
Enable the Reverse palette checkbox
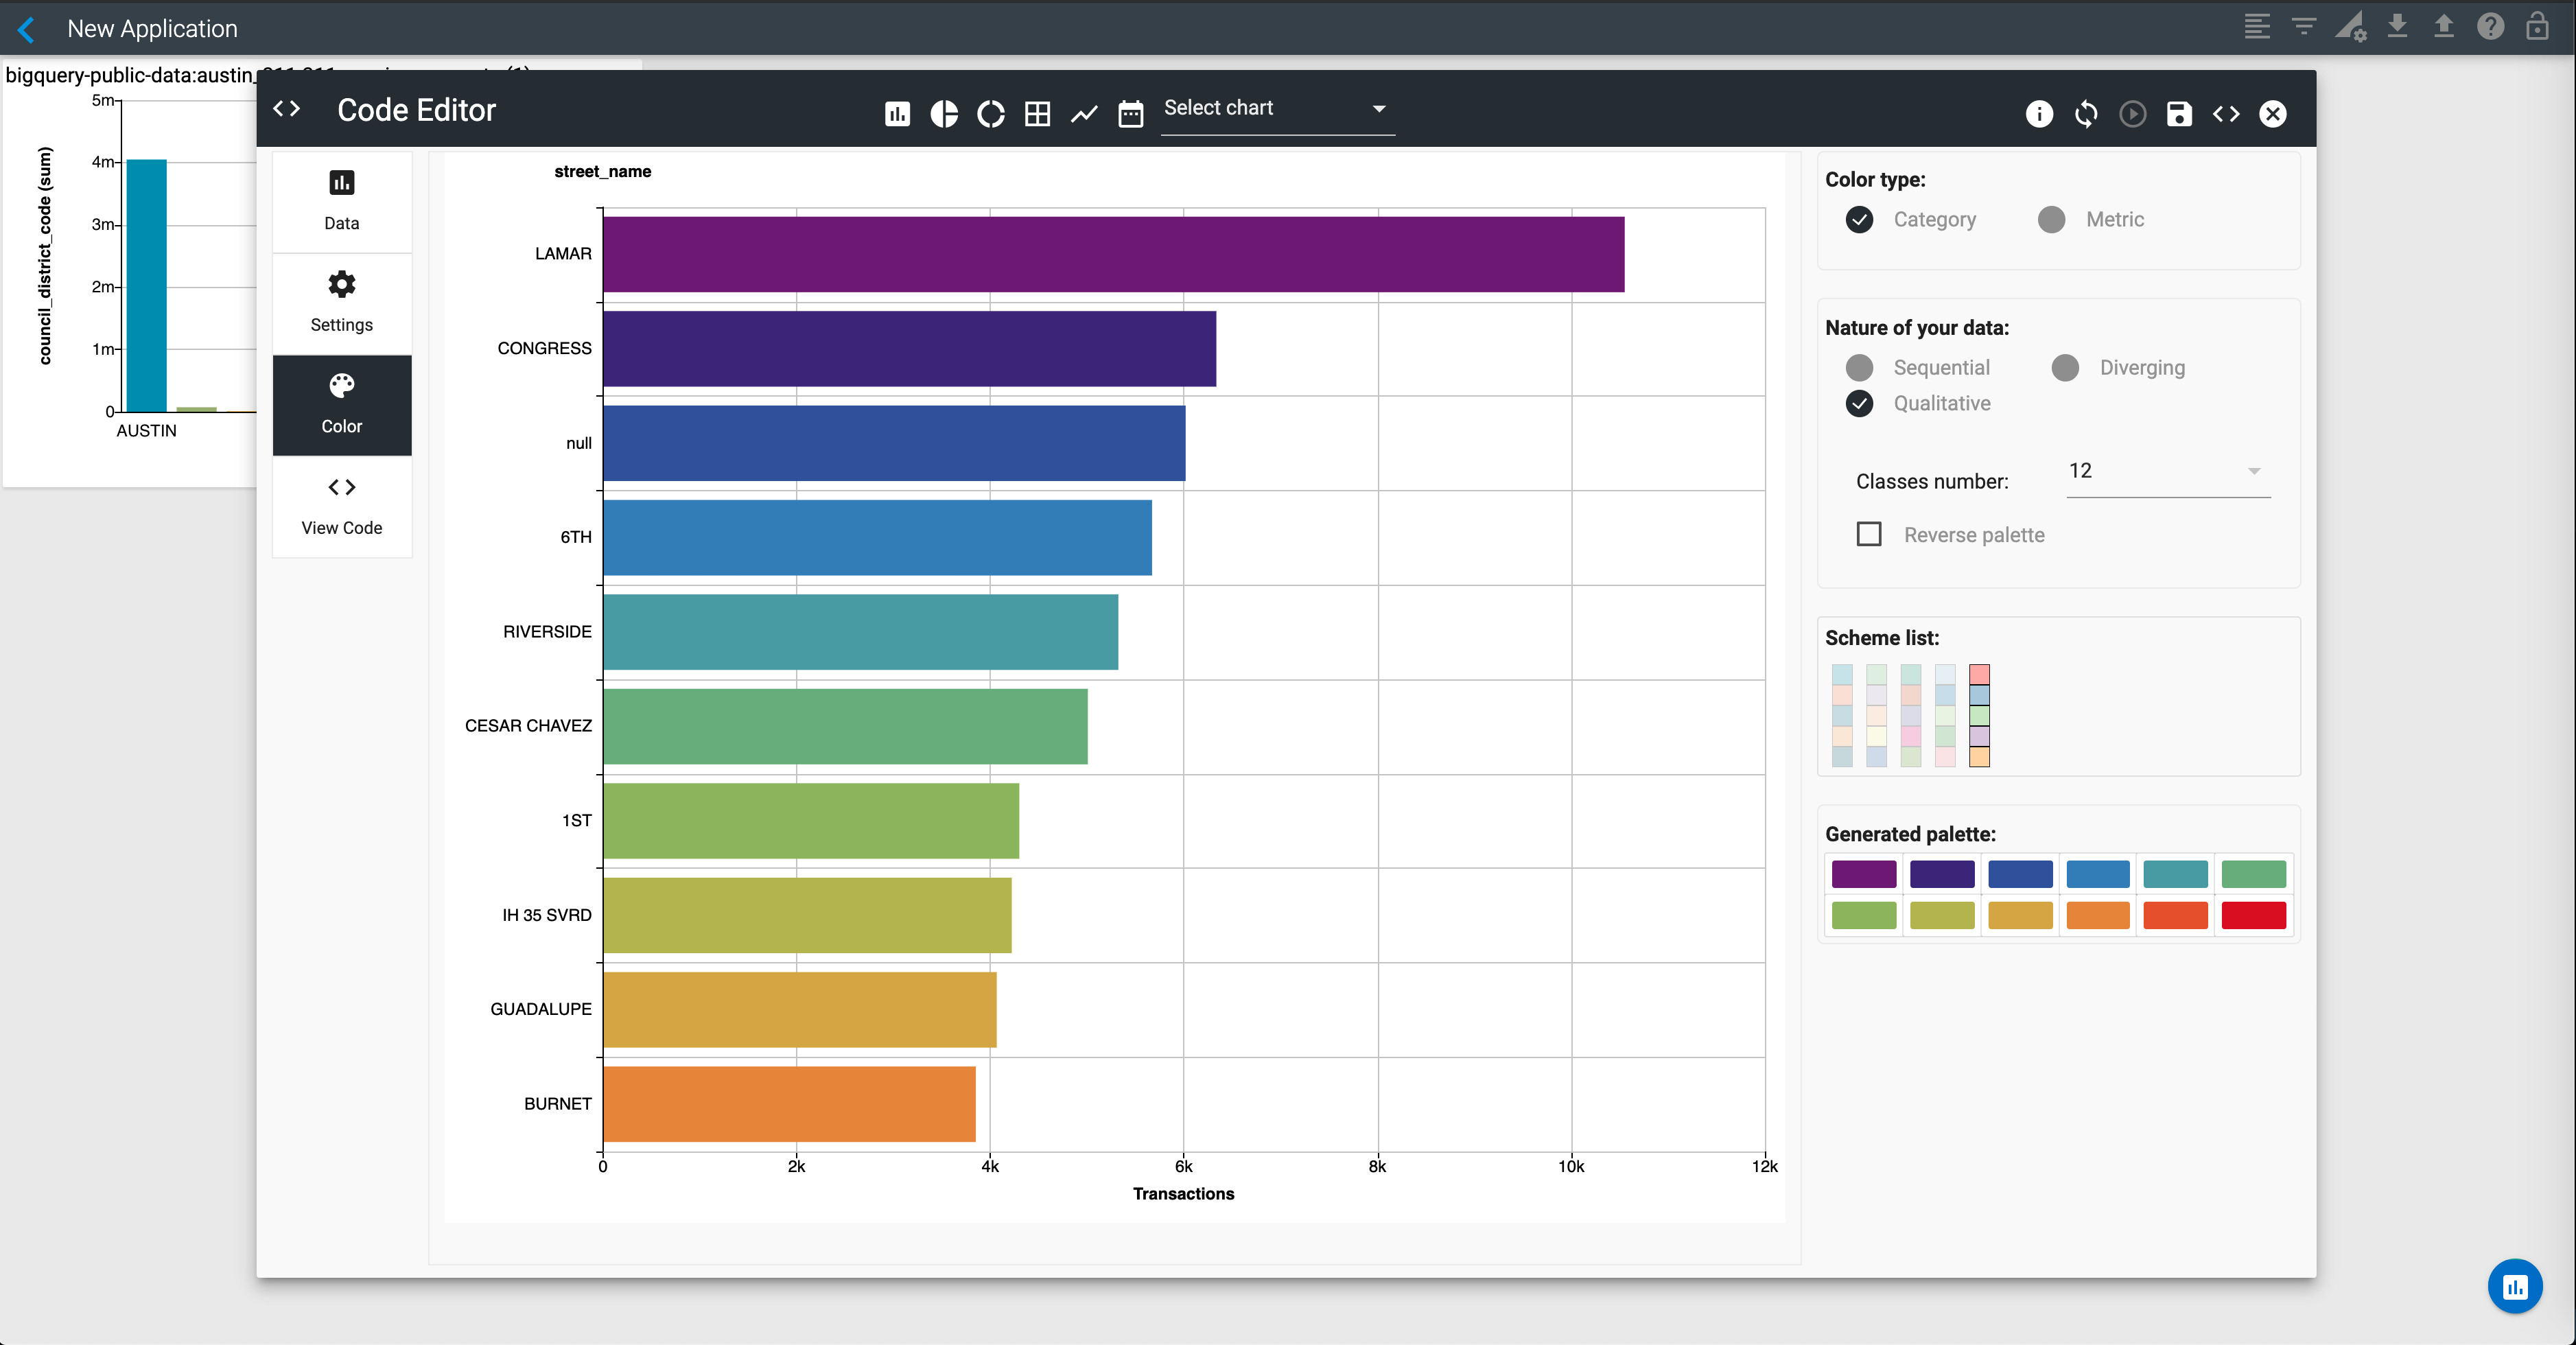click(1868, 534)
